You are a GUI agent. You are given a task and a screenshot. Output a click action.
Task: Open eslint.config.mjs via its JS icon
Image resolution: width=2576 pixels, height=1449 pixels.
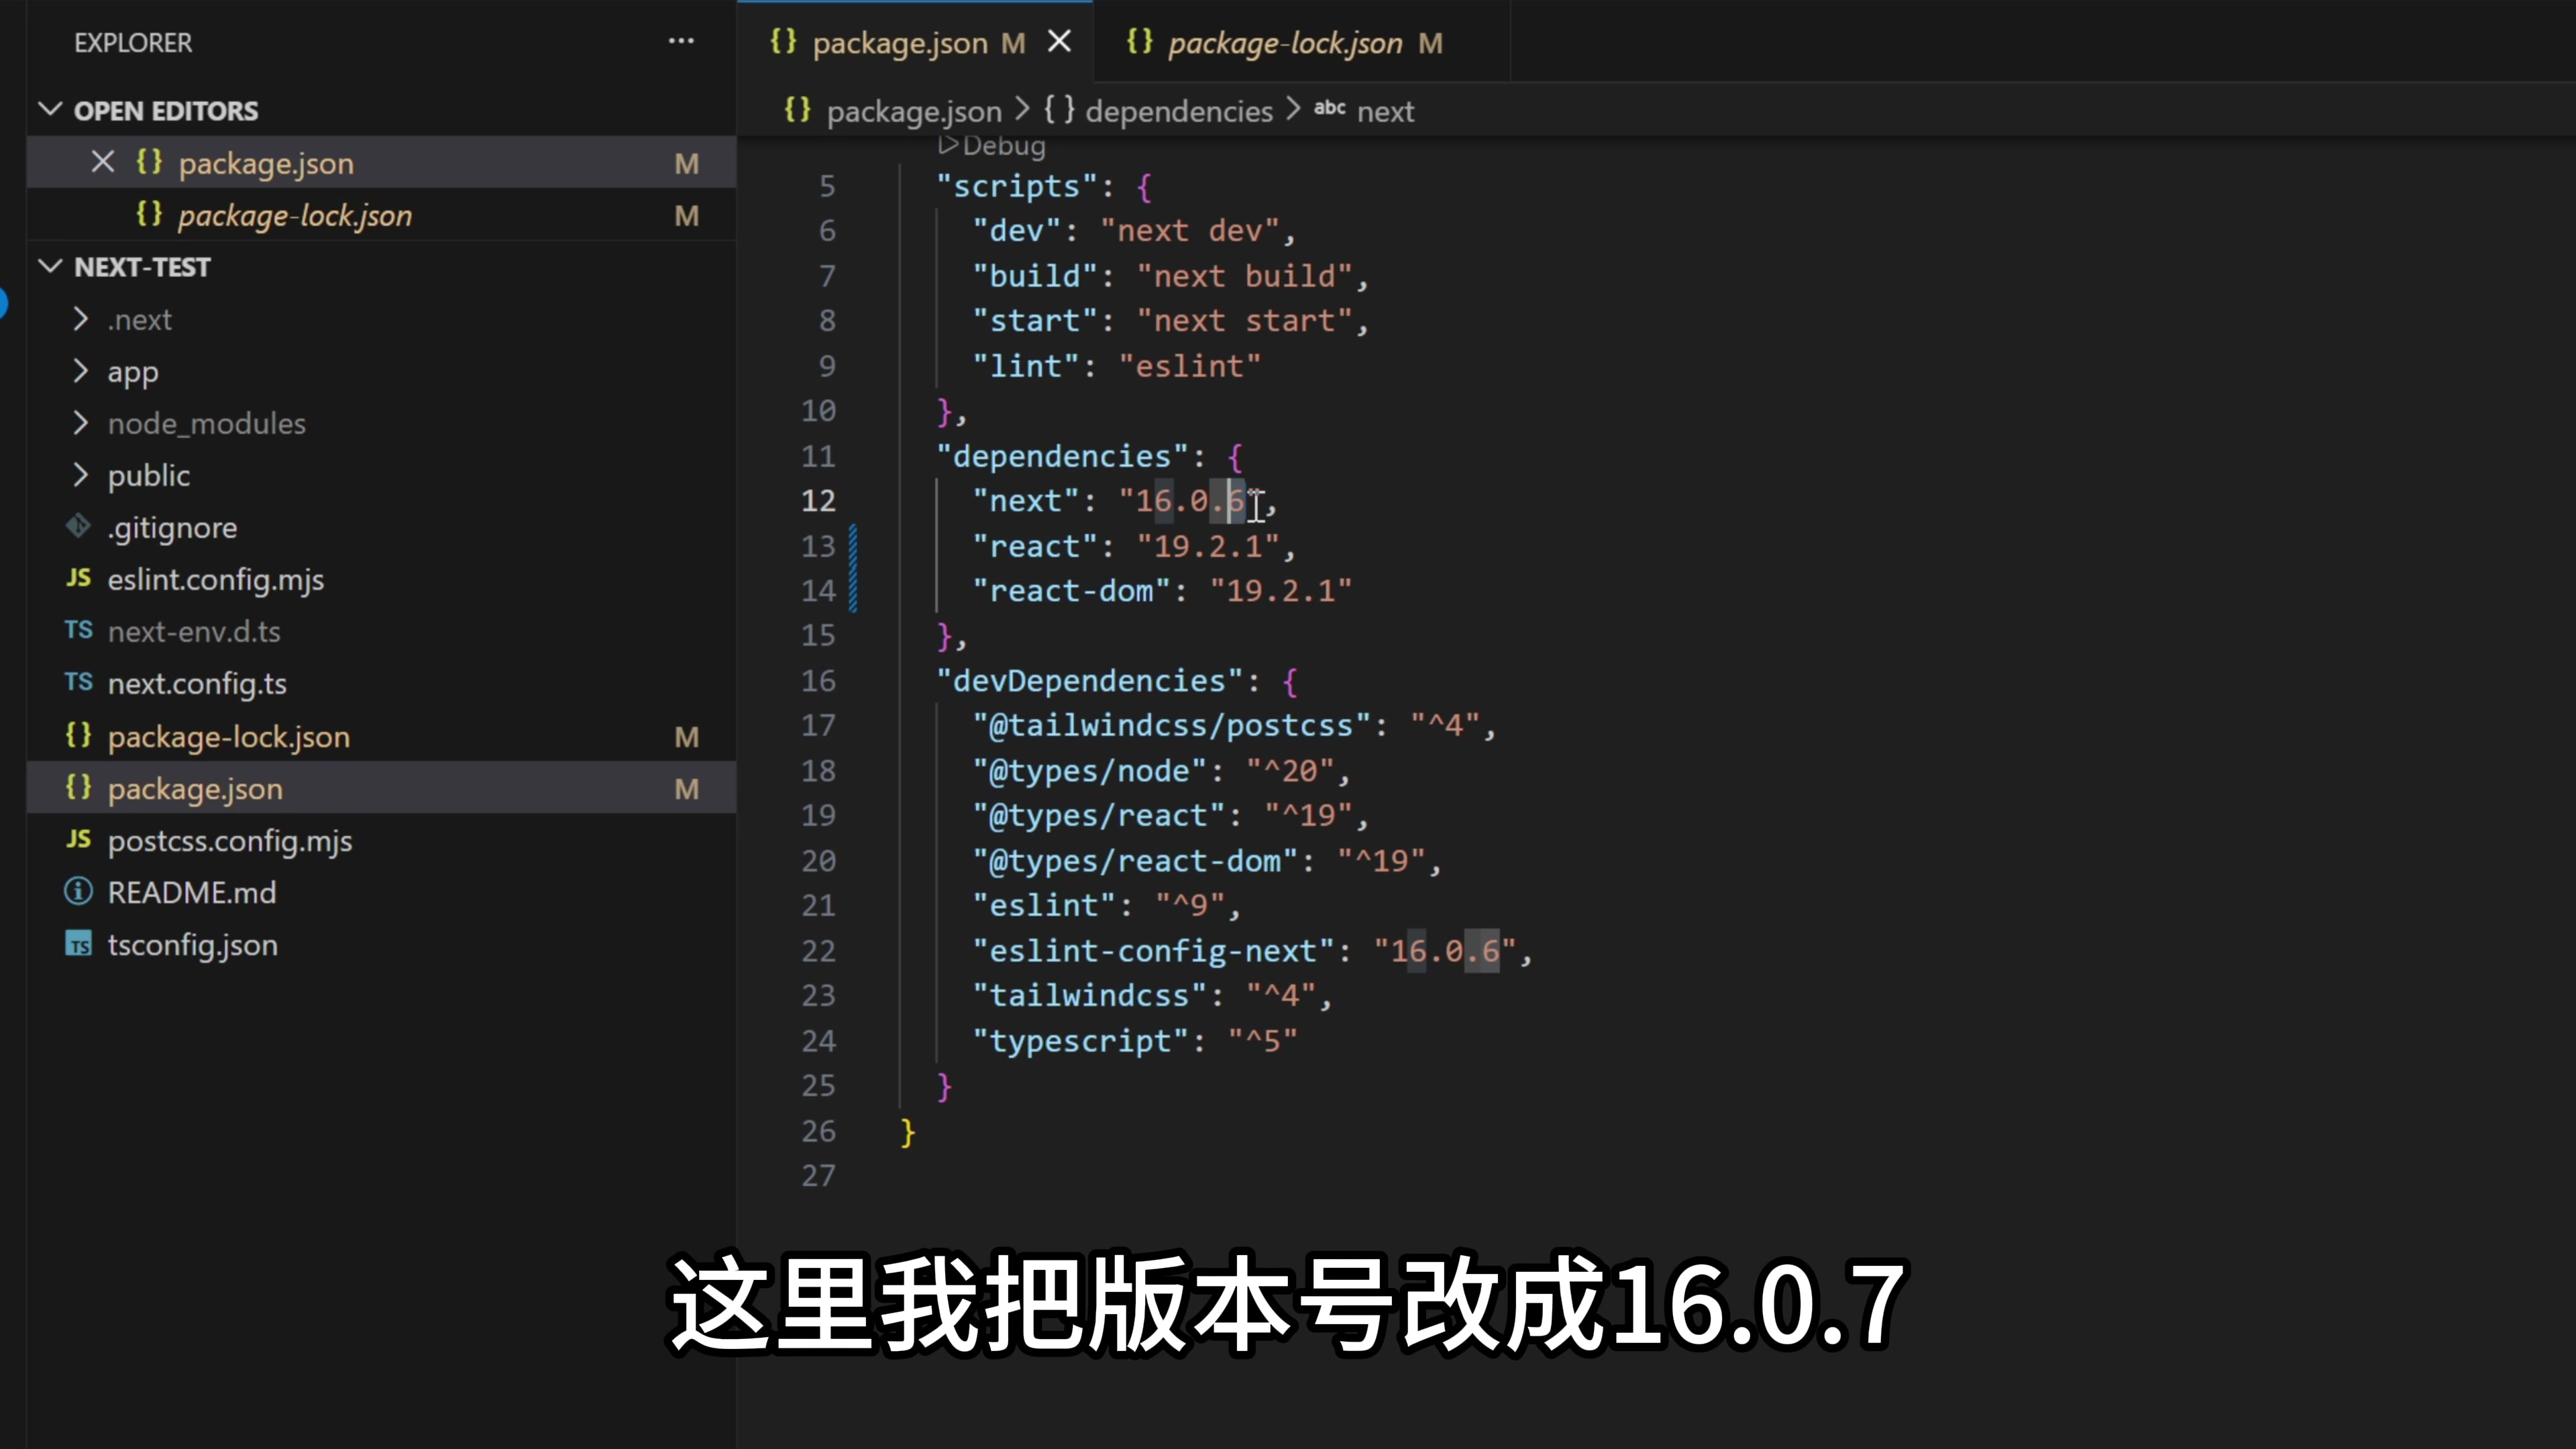(x=78, y=579)
